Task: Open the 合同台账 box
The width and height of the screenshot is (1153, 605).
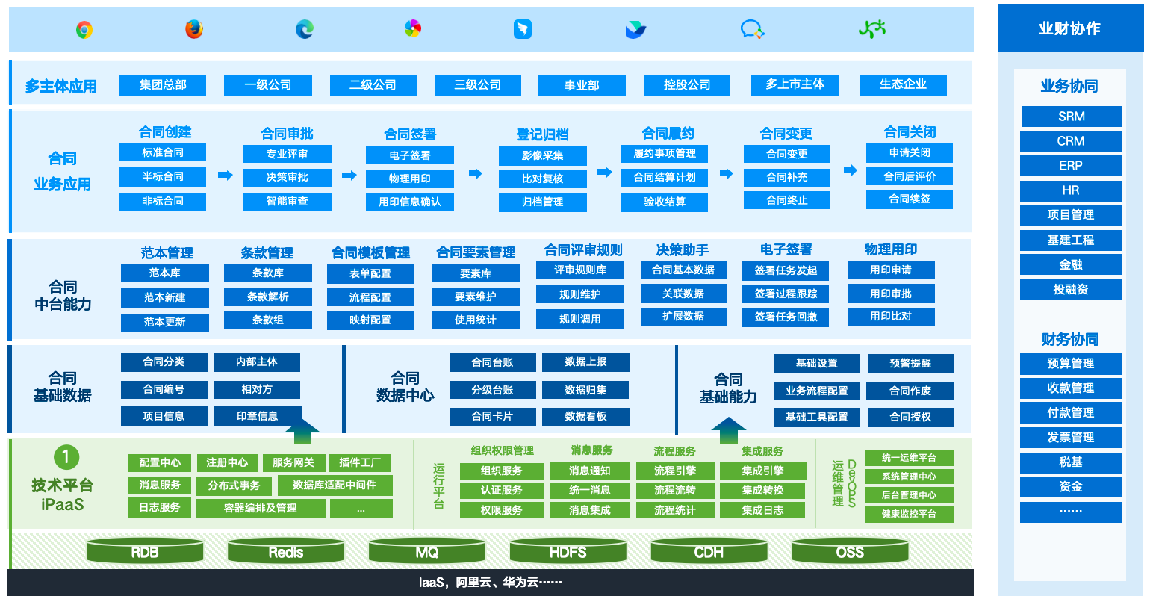Action: coord(493,362)
